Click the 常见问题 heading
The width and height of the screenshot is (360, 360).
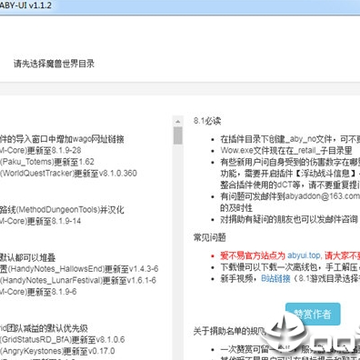point(210,237)
